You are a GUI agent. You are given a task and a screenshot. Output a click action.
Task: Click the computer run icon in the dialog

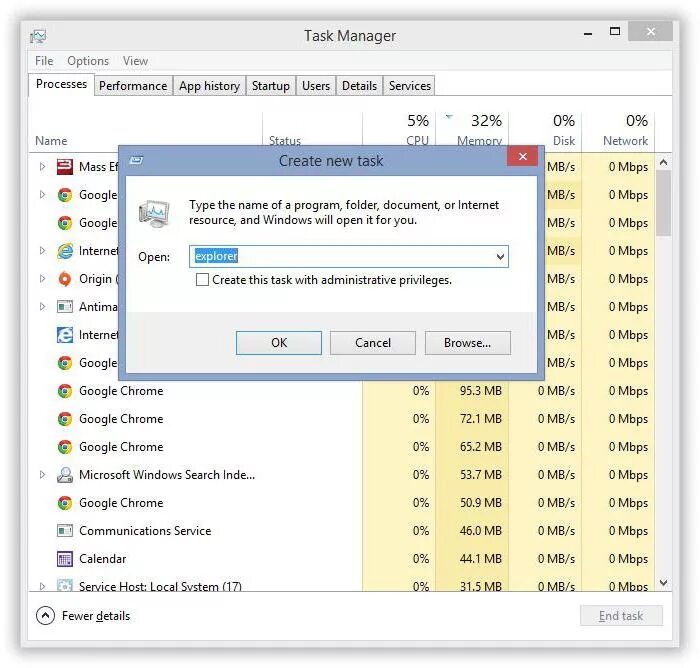154,213
